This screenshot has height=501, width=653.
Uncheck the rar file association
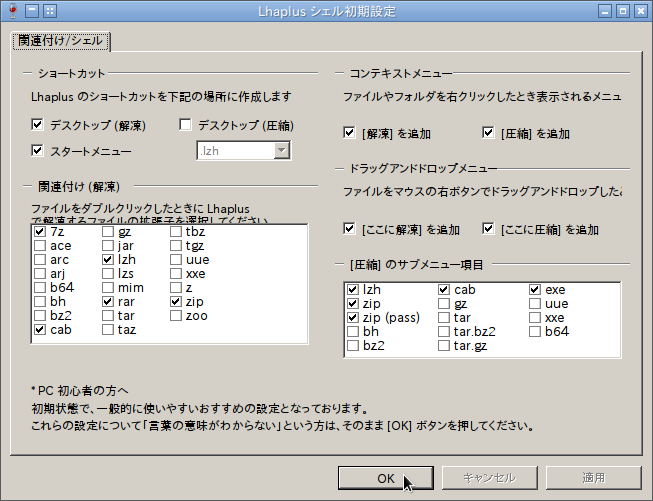pos(108,302)
